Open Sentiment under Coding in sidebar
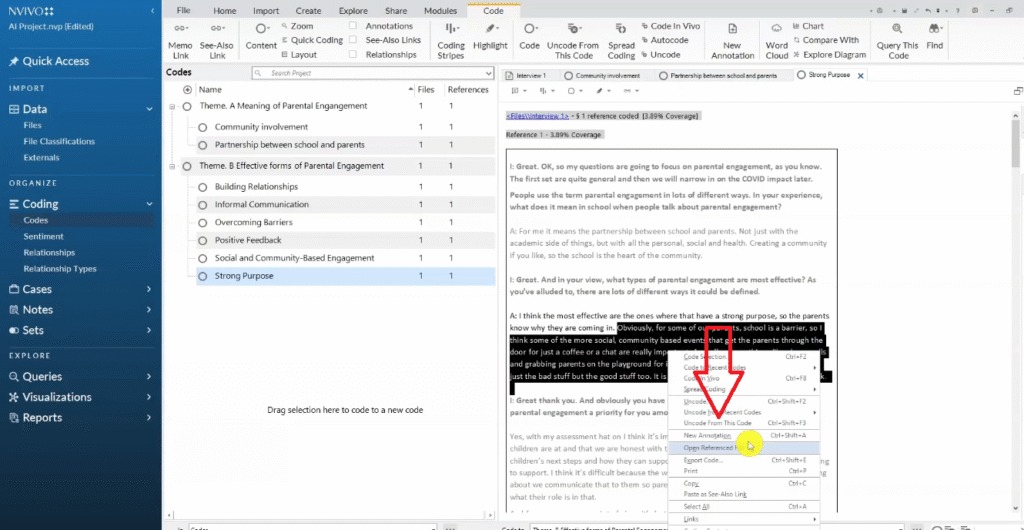This screenshot has width=1024, height=530. (45, 236)
